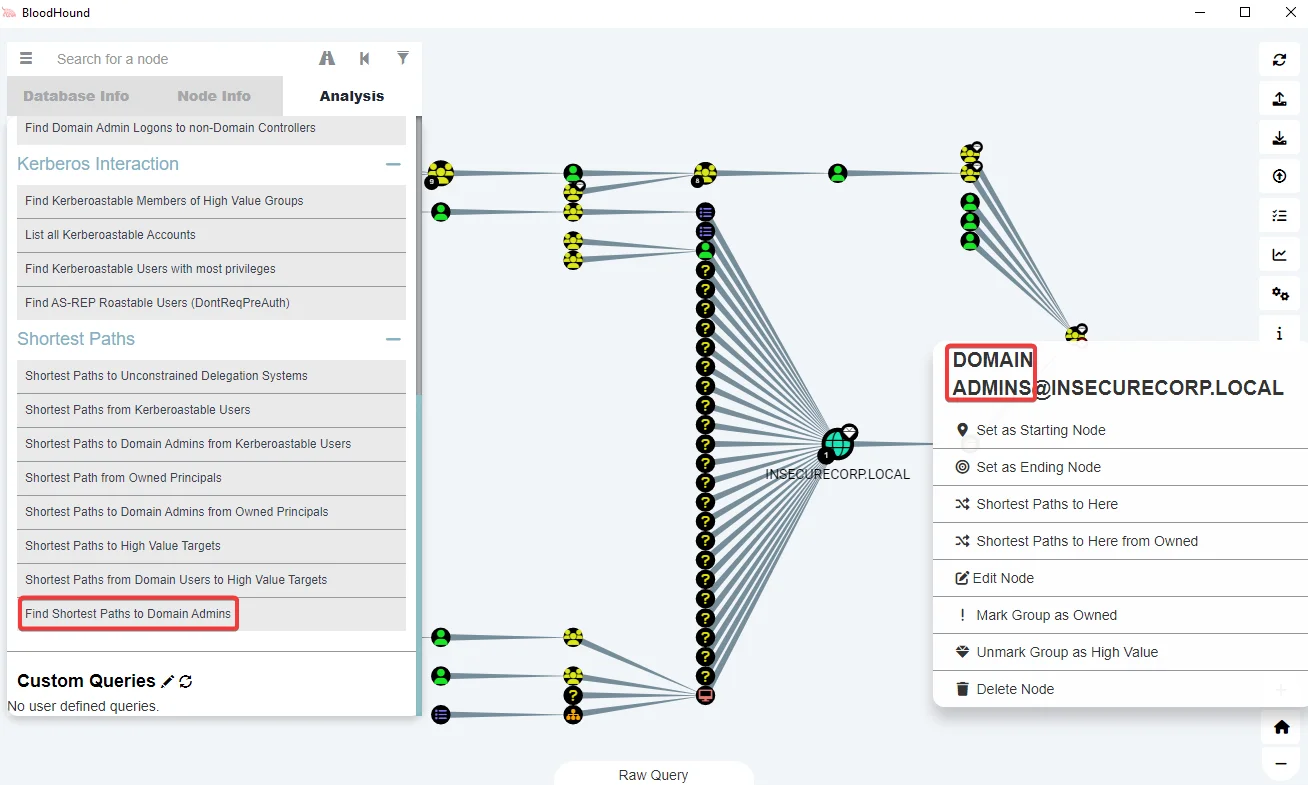Open settings via the gears icon
This screenshot has height=785, width=1308.
tap(1279, 293)
